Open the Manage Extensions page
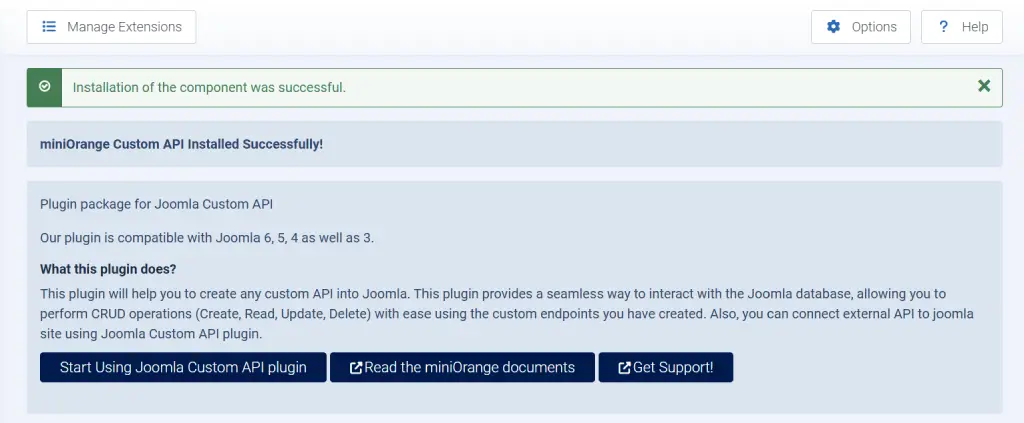1024x423 pixels. click(111, 27)
